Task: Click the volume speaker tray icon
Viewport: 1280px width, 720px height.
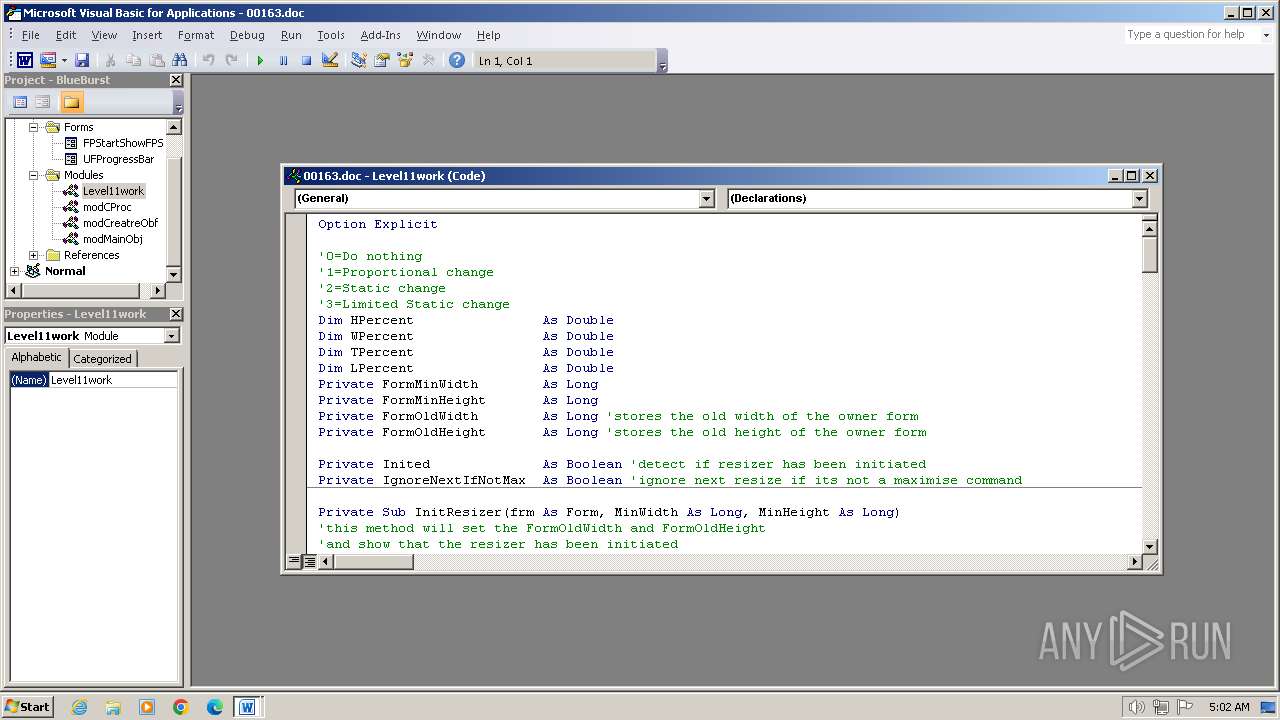Action: coord(1137,707)
